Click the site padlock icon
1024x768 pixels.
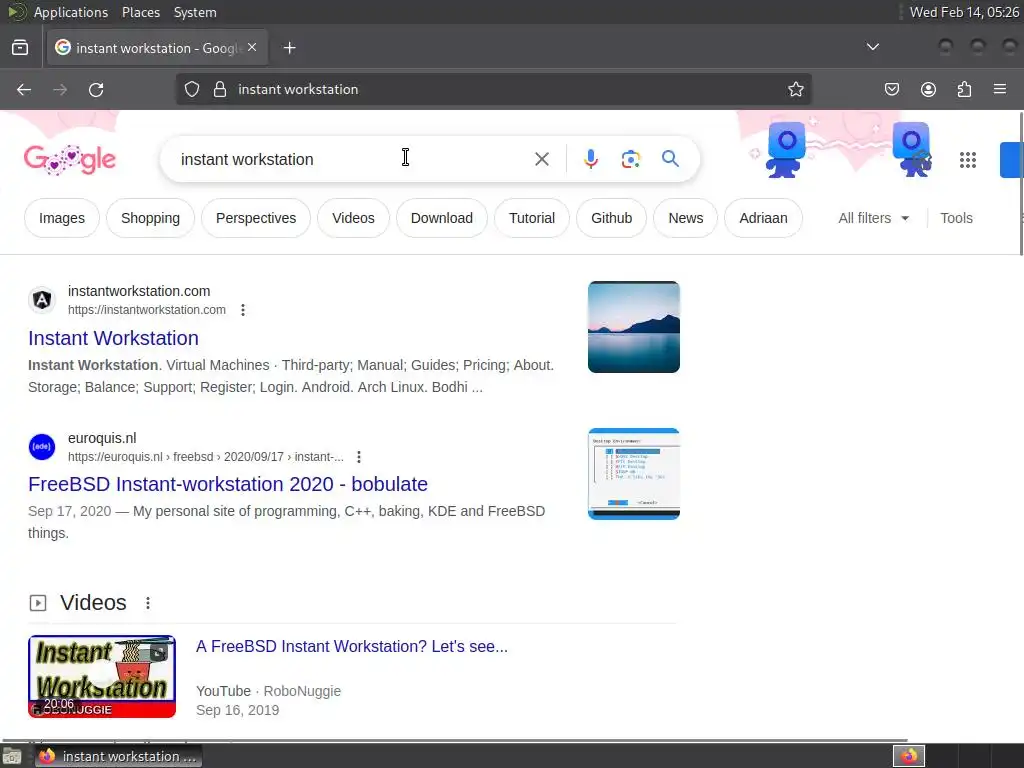click(220, 89)
